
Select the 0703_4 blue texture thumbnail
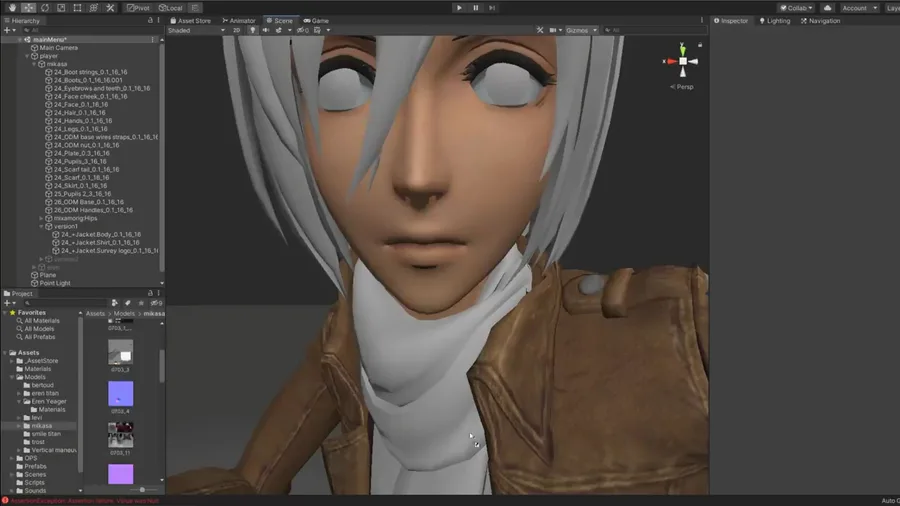pos(121,394)
